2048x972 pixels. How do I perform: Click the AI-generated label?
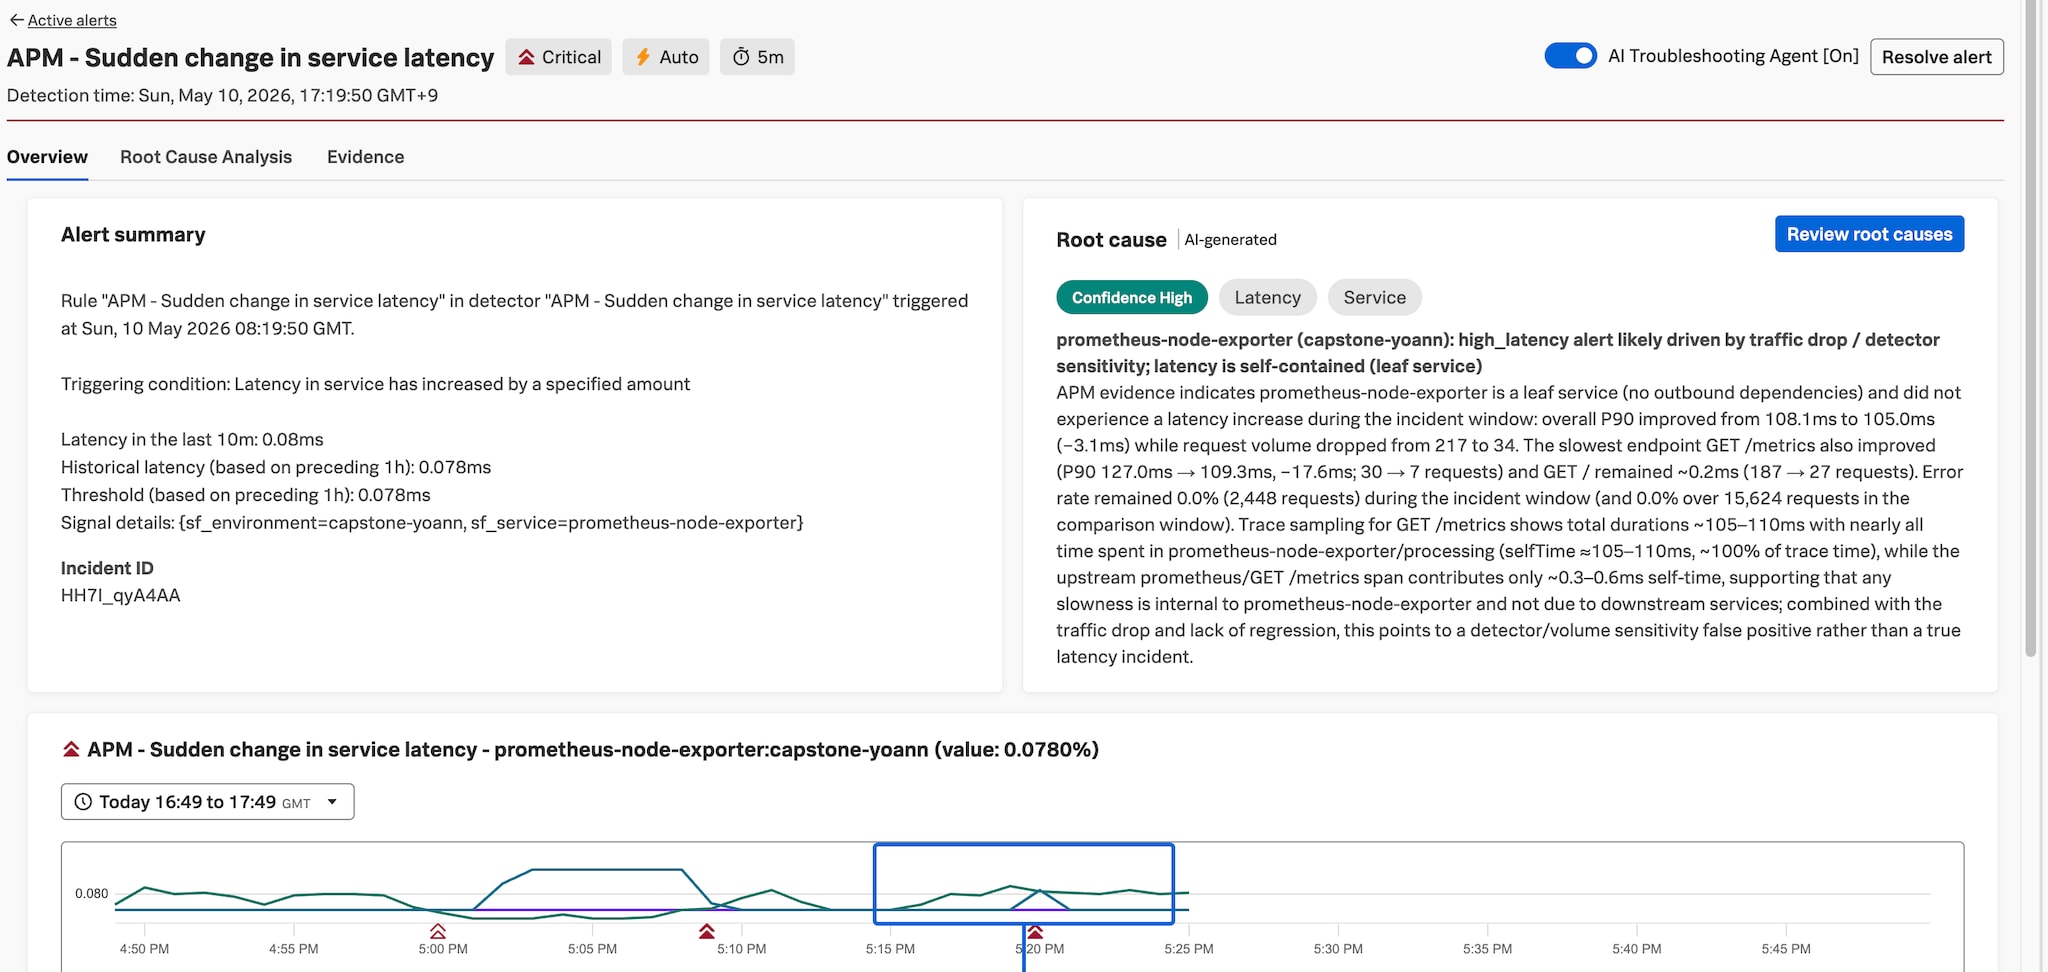(x=1230, y=240)
